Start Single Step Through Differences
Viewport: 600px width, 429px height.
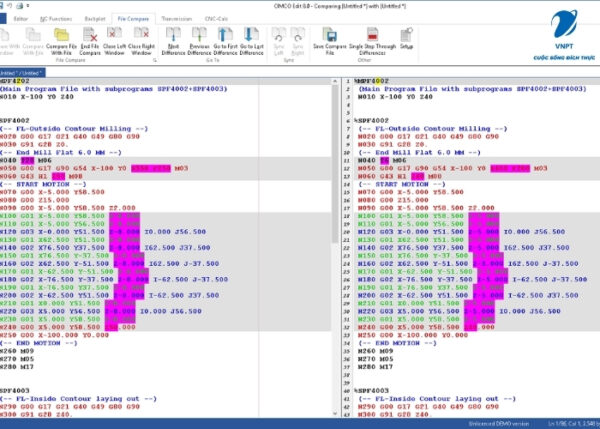coord(372,41)
